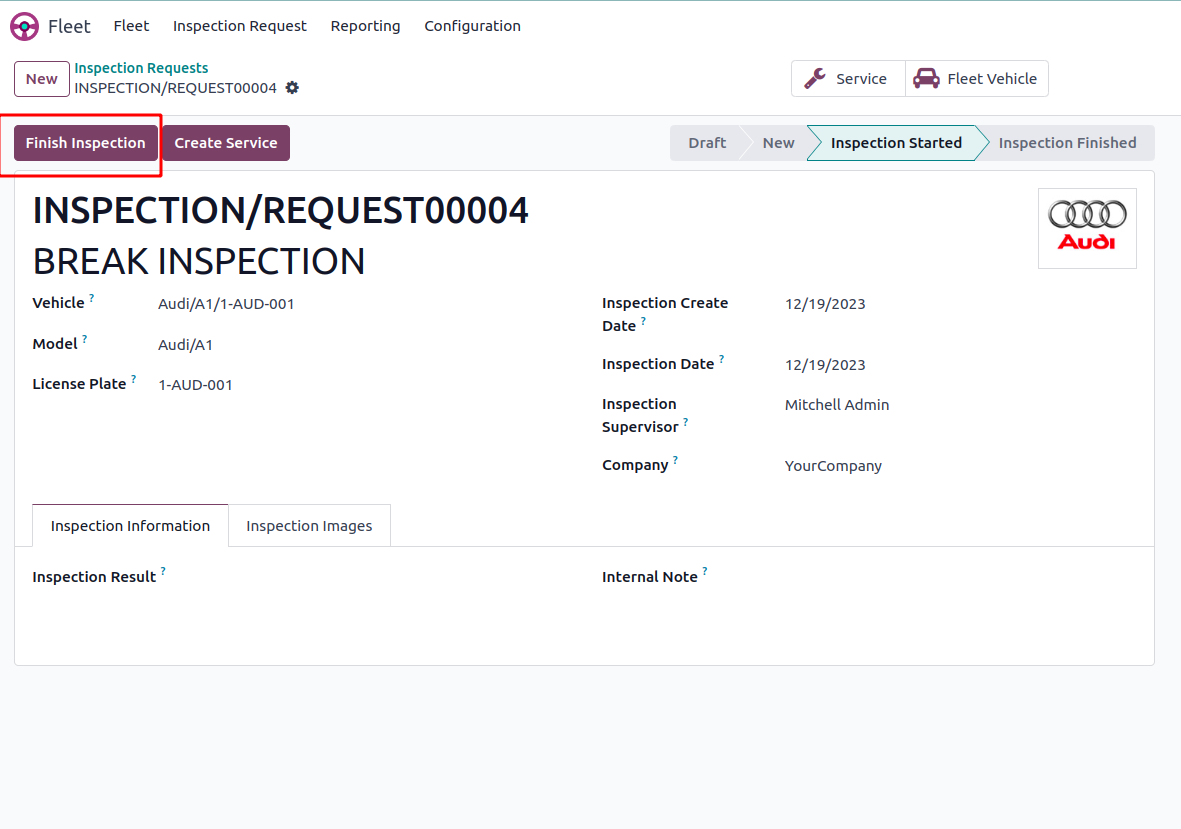Create a New inspection request record
This screenshot has height=829, width=1181.
pos(41,79)
